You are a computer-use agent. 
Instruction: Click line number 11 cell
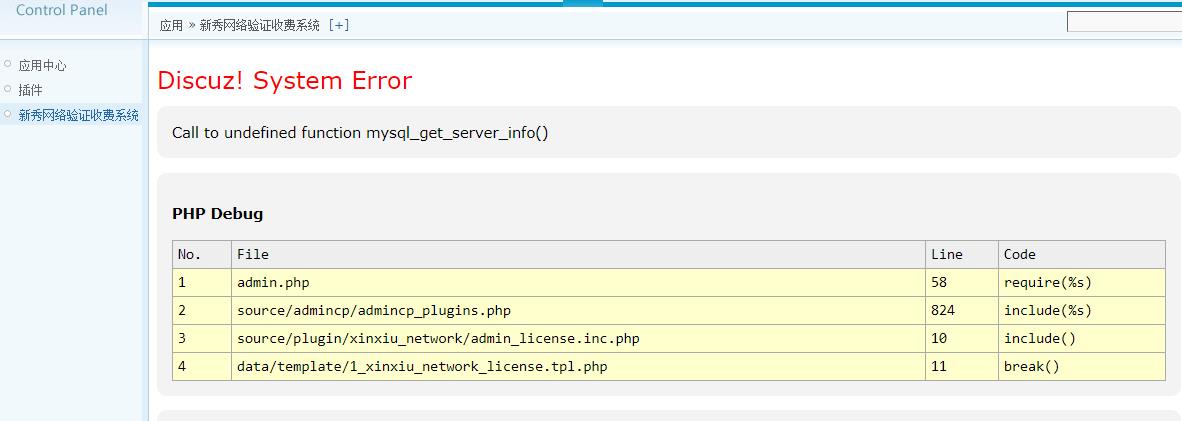pyautogui.click(x=962, y=367)
